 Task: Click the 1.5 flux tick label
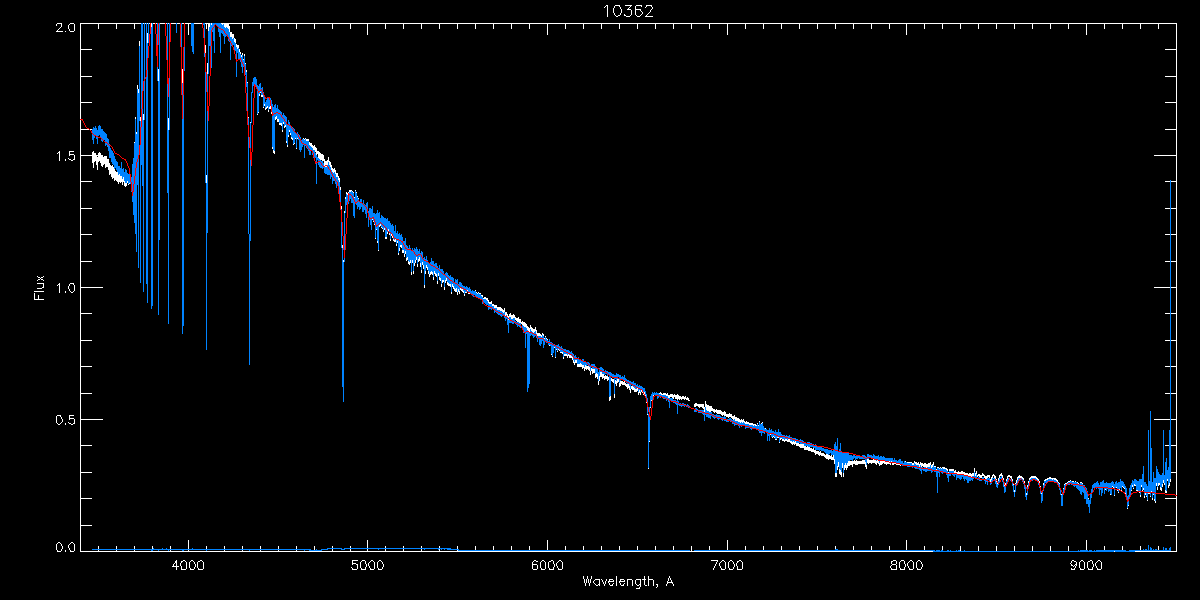pyautogui.click(x=65, y=157)
